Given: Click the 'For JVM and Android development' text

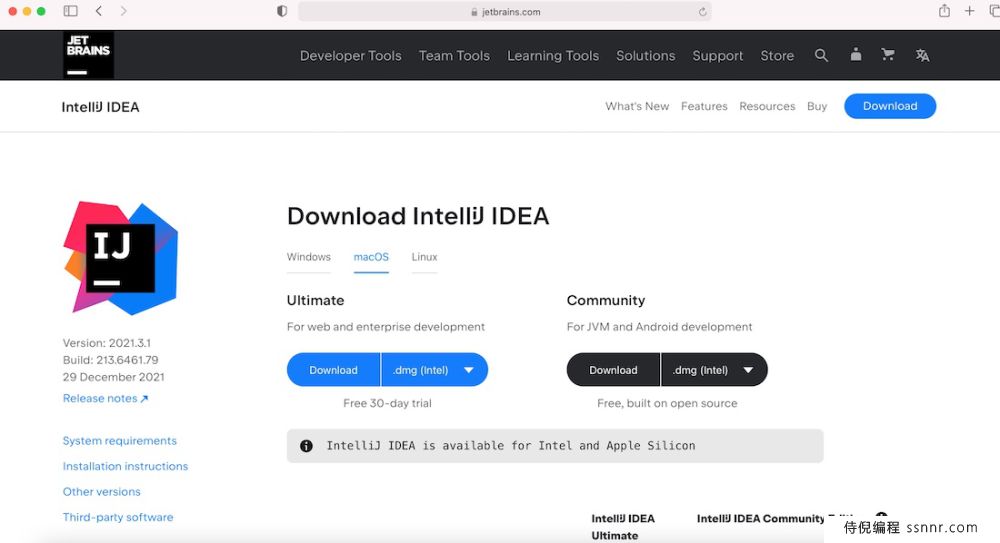Looking at the screenshot, I should click(x=659, y=327).
